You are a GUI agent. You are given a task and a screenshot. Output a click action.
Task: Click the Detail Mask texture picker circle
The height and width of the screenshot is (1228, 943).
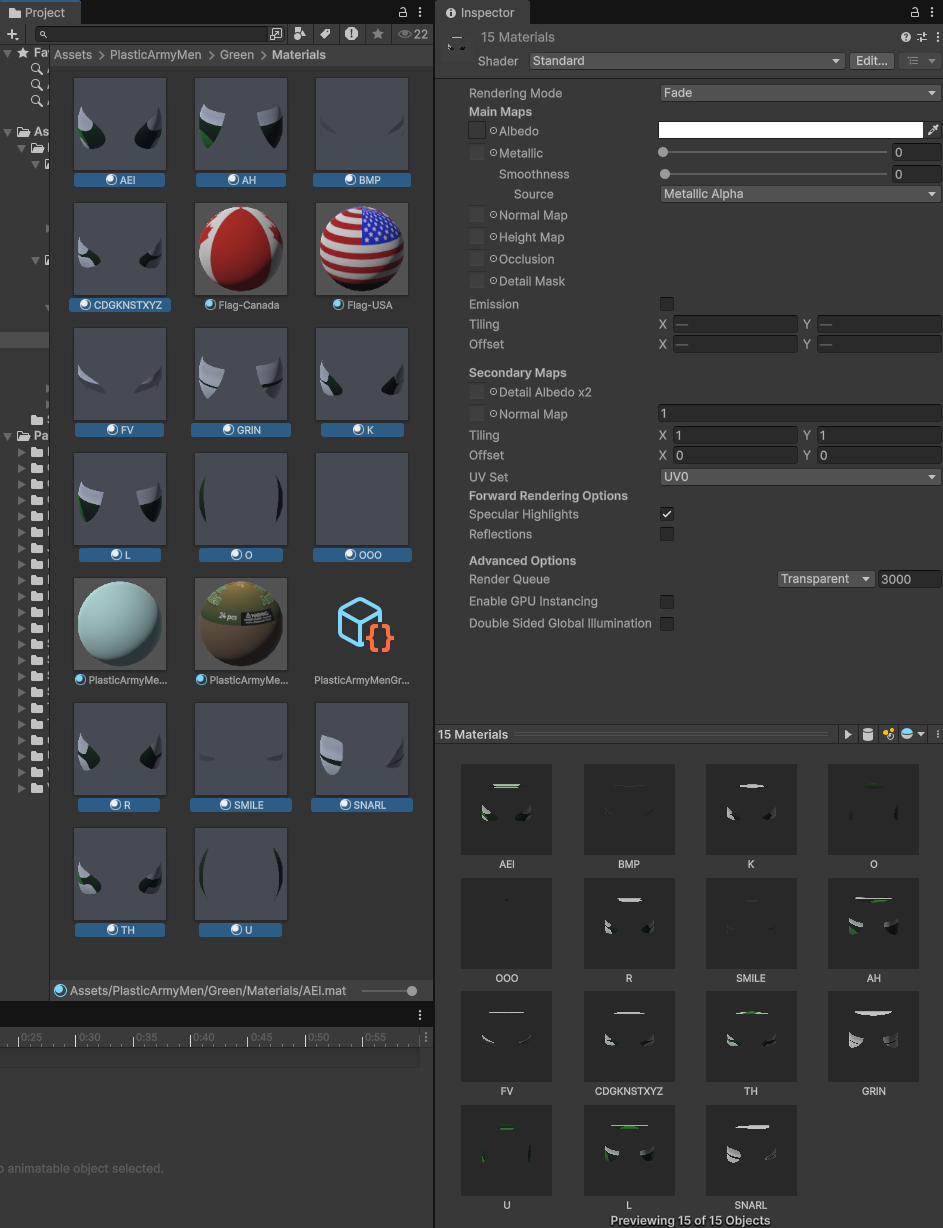[493, 281]
